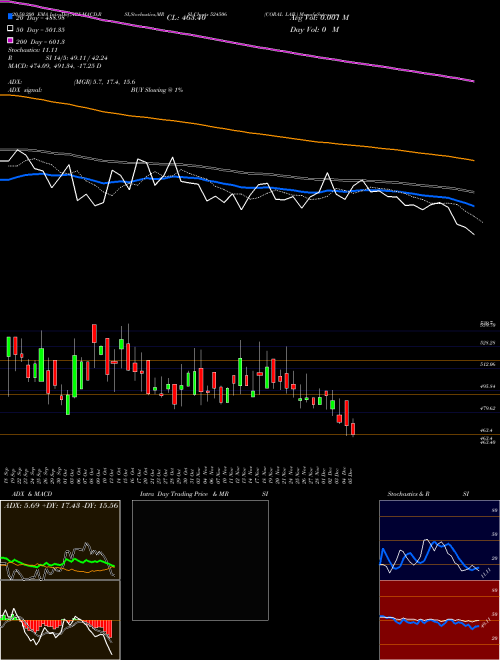Click the 'ADX & MACD' panel title

pos(32,494)
